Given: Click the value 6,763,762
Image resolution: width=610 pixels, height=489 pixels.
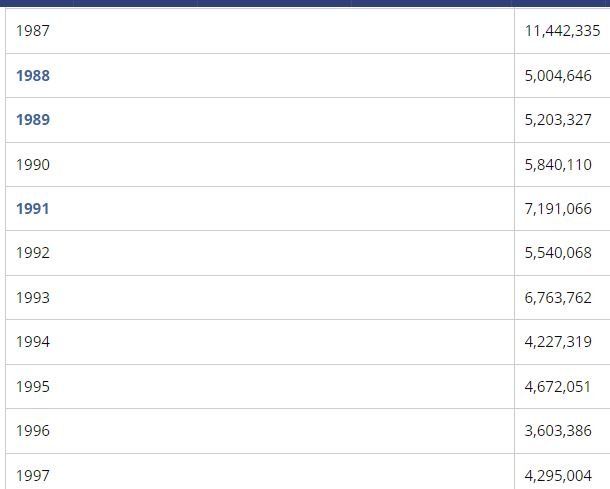Looking at the screenshot, I should (x=558, y=298).
